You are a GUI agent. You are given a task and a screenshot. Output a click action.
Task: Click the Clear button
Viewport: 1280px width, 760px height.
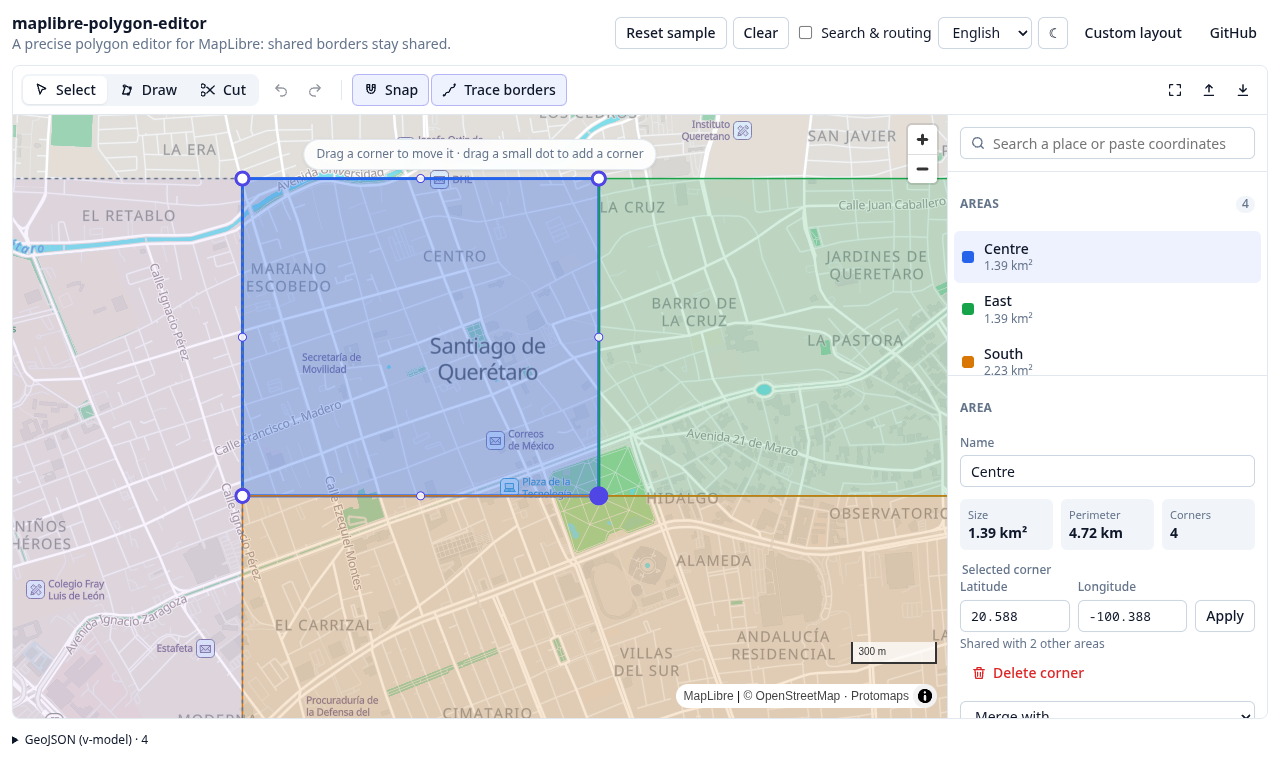(x=761, y=33)
